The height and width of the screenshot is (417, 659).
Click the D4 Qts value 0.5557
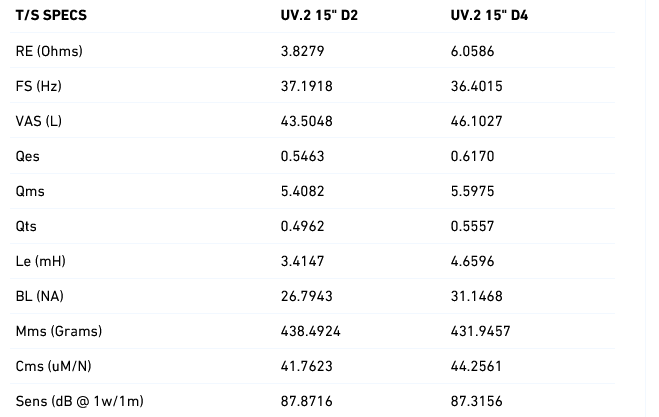click(x=474, y=226)
